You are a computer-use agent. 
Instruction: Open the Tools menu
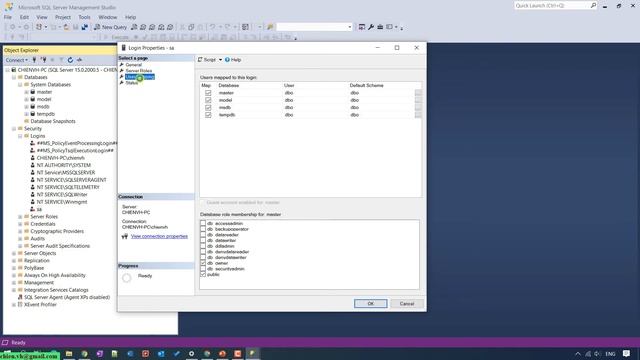84,17
